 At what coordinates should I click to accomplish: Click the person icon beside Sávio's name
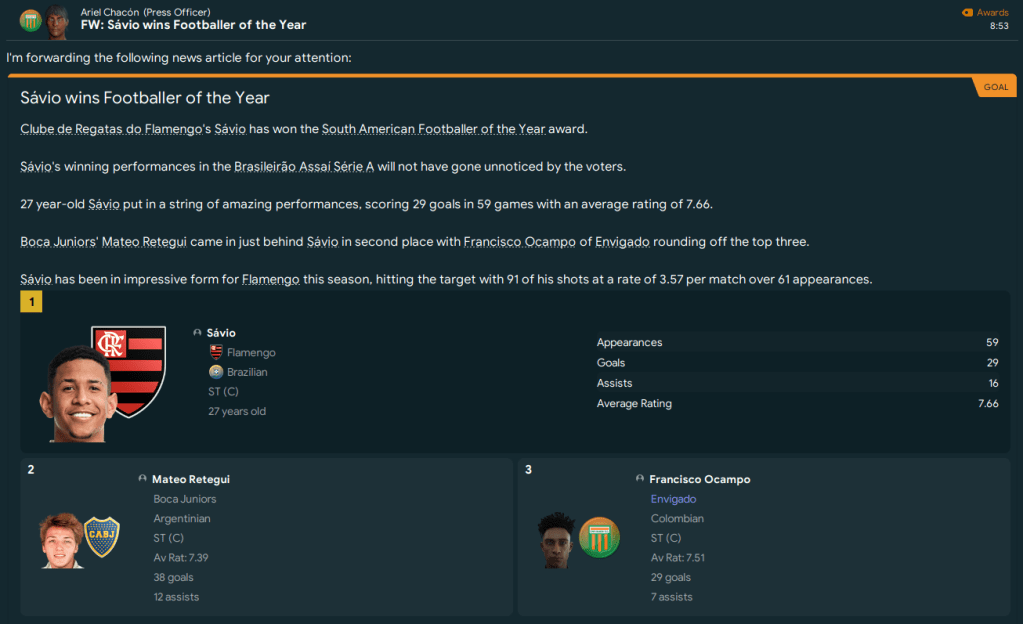[197, 333]
